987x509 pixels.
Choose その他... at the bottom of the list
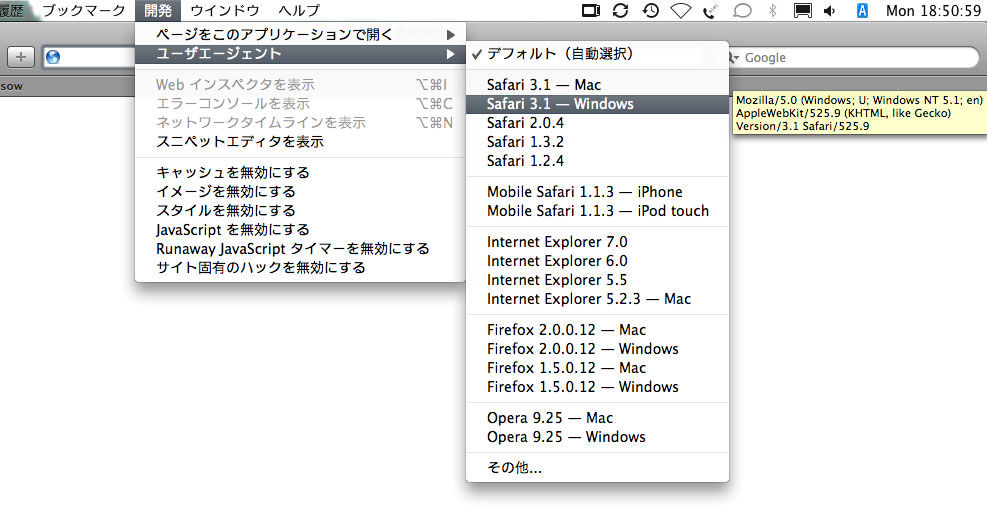[x=514, y=467]
